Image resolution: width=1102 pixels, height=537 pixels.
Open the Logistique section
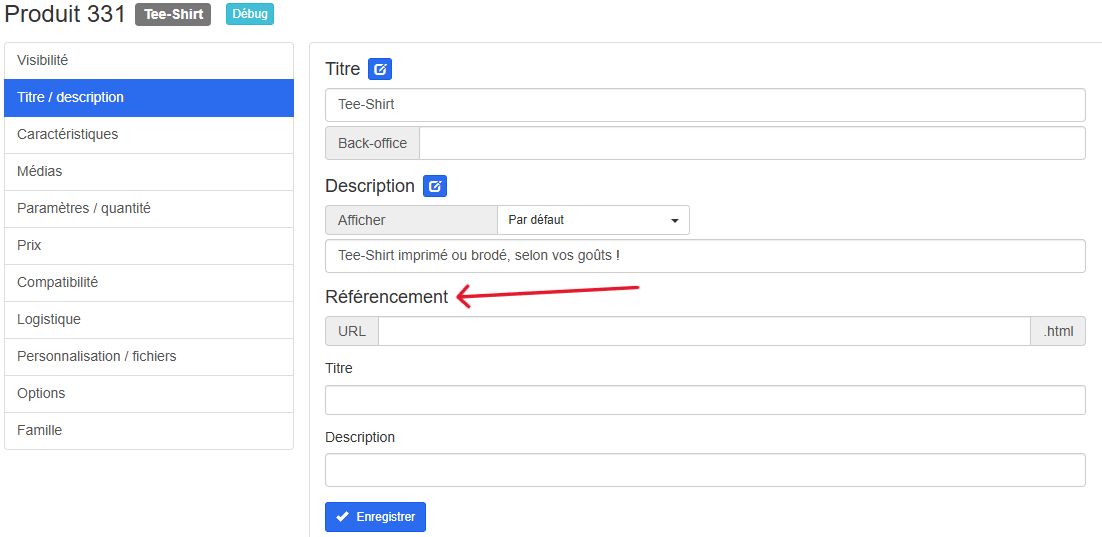[149, 319]
